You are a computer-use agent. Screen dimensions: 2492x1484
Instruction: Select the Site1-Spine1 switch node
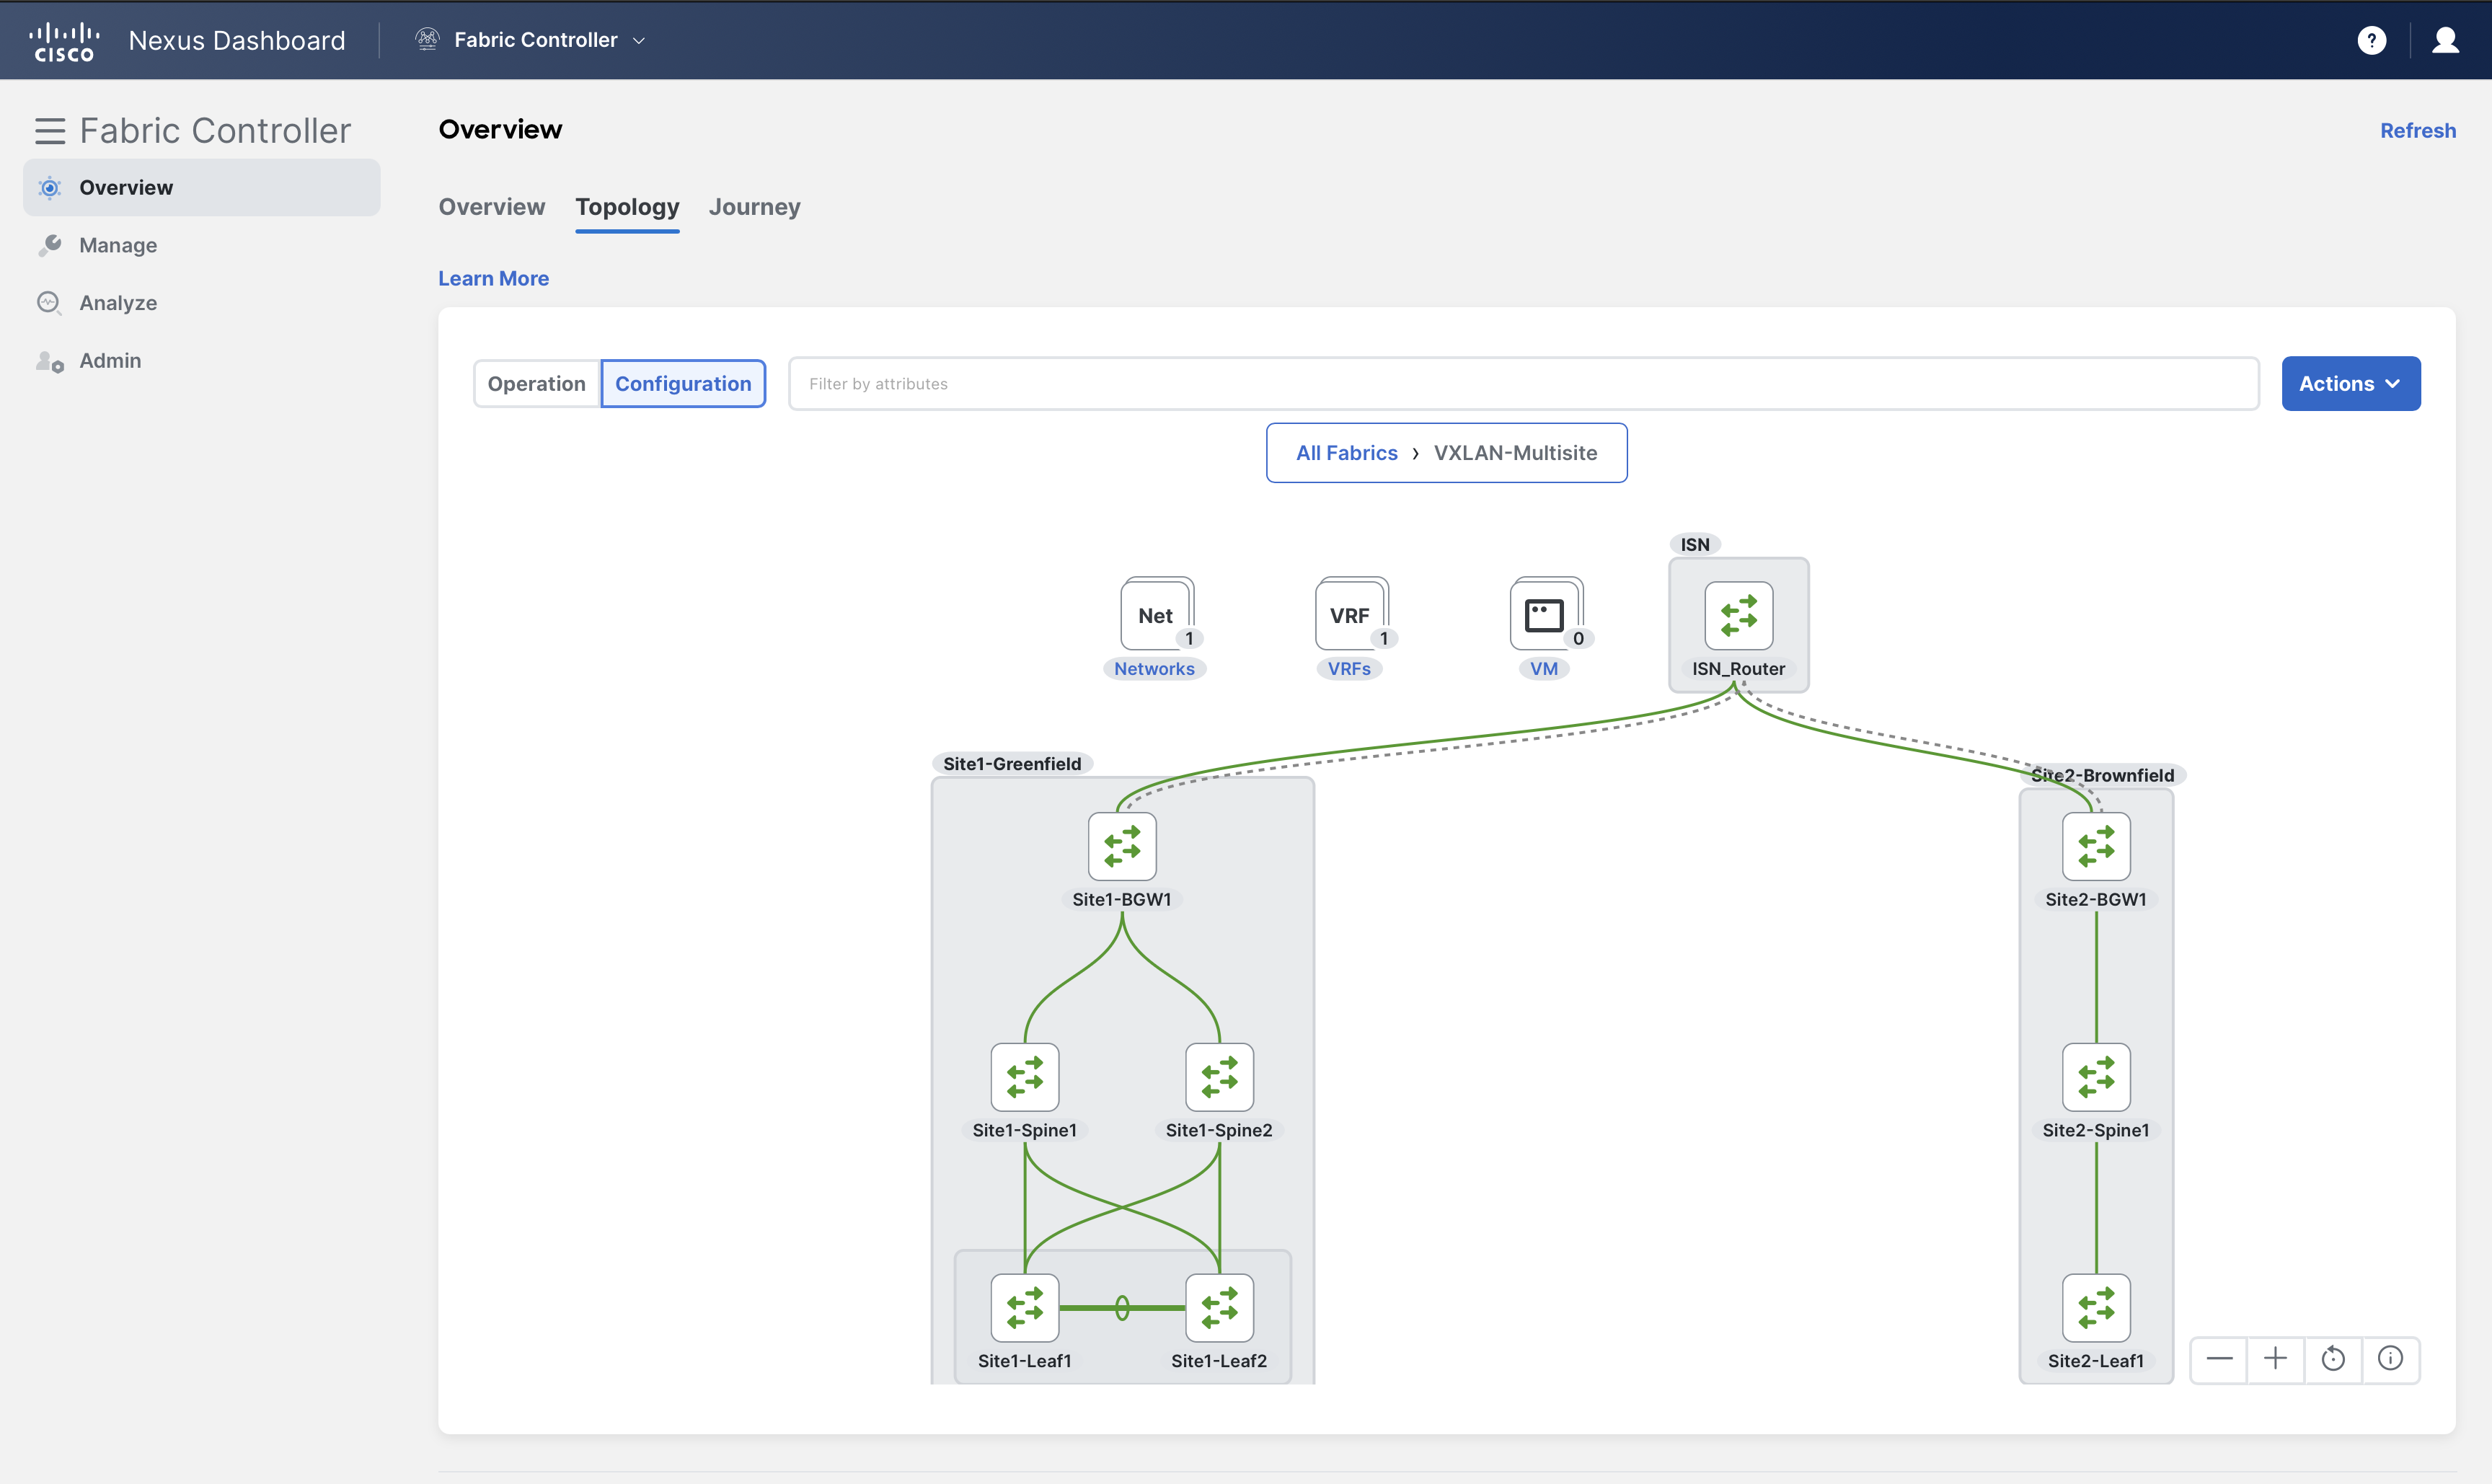[1024, 1077]
